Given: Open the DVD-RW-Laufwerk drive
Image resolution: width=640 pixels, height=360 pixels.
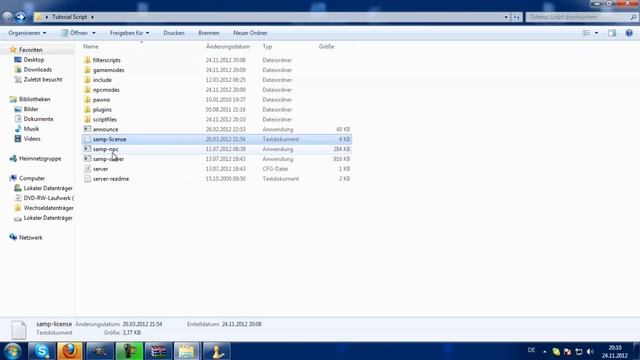Looking at the screenshot, I should [x=49, y=198].
